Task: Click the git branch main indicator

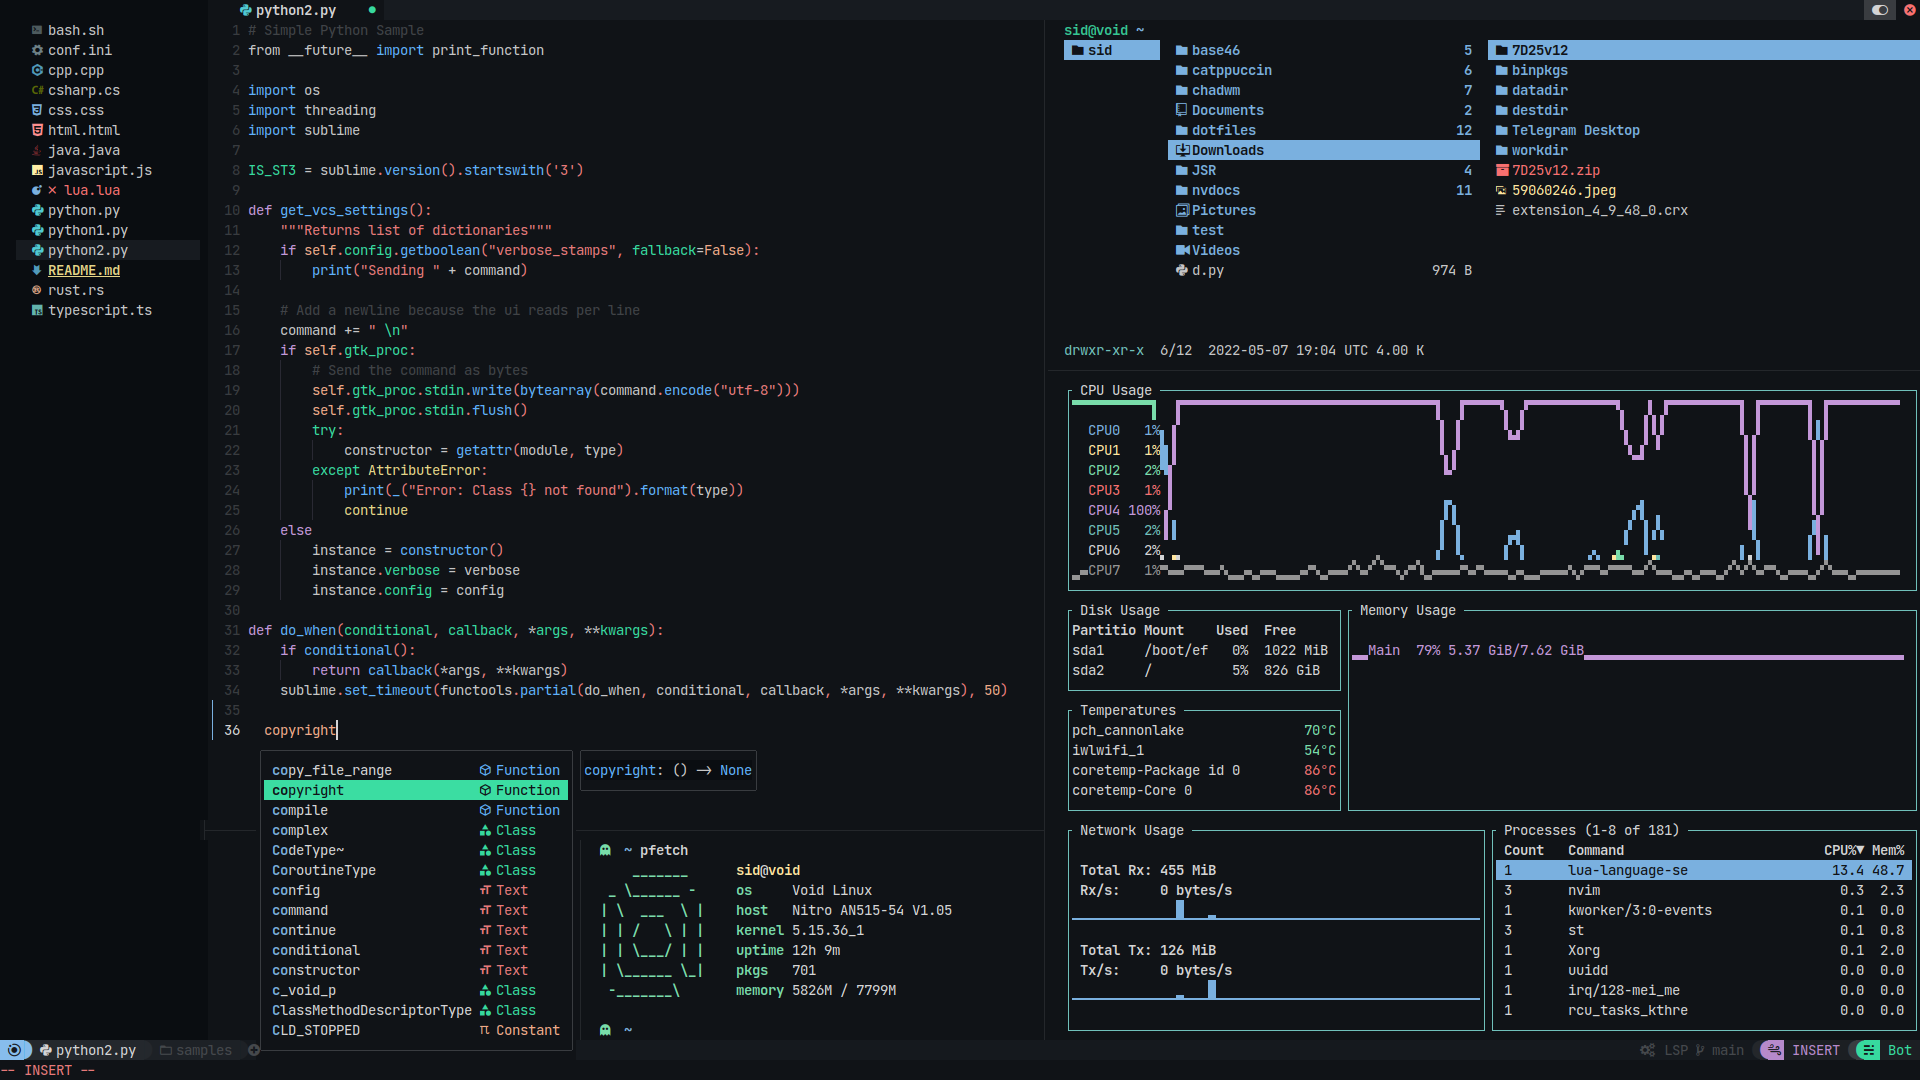Action: [1720, 1050]
